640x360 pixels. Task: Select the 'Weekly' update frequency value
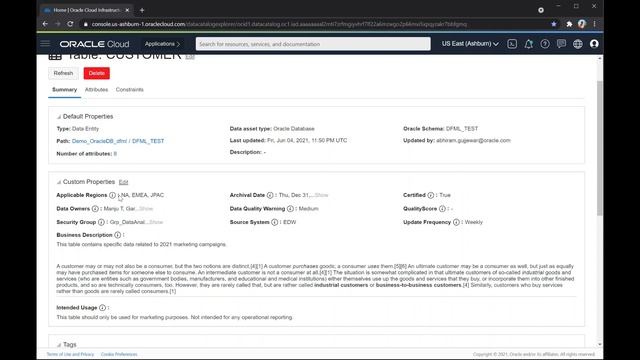(x=473, y=222)
